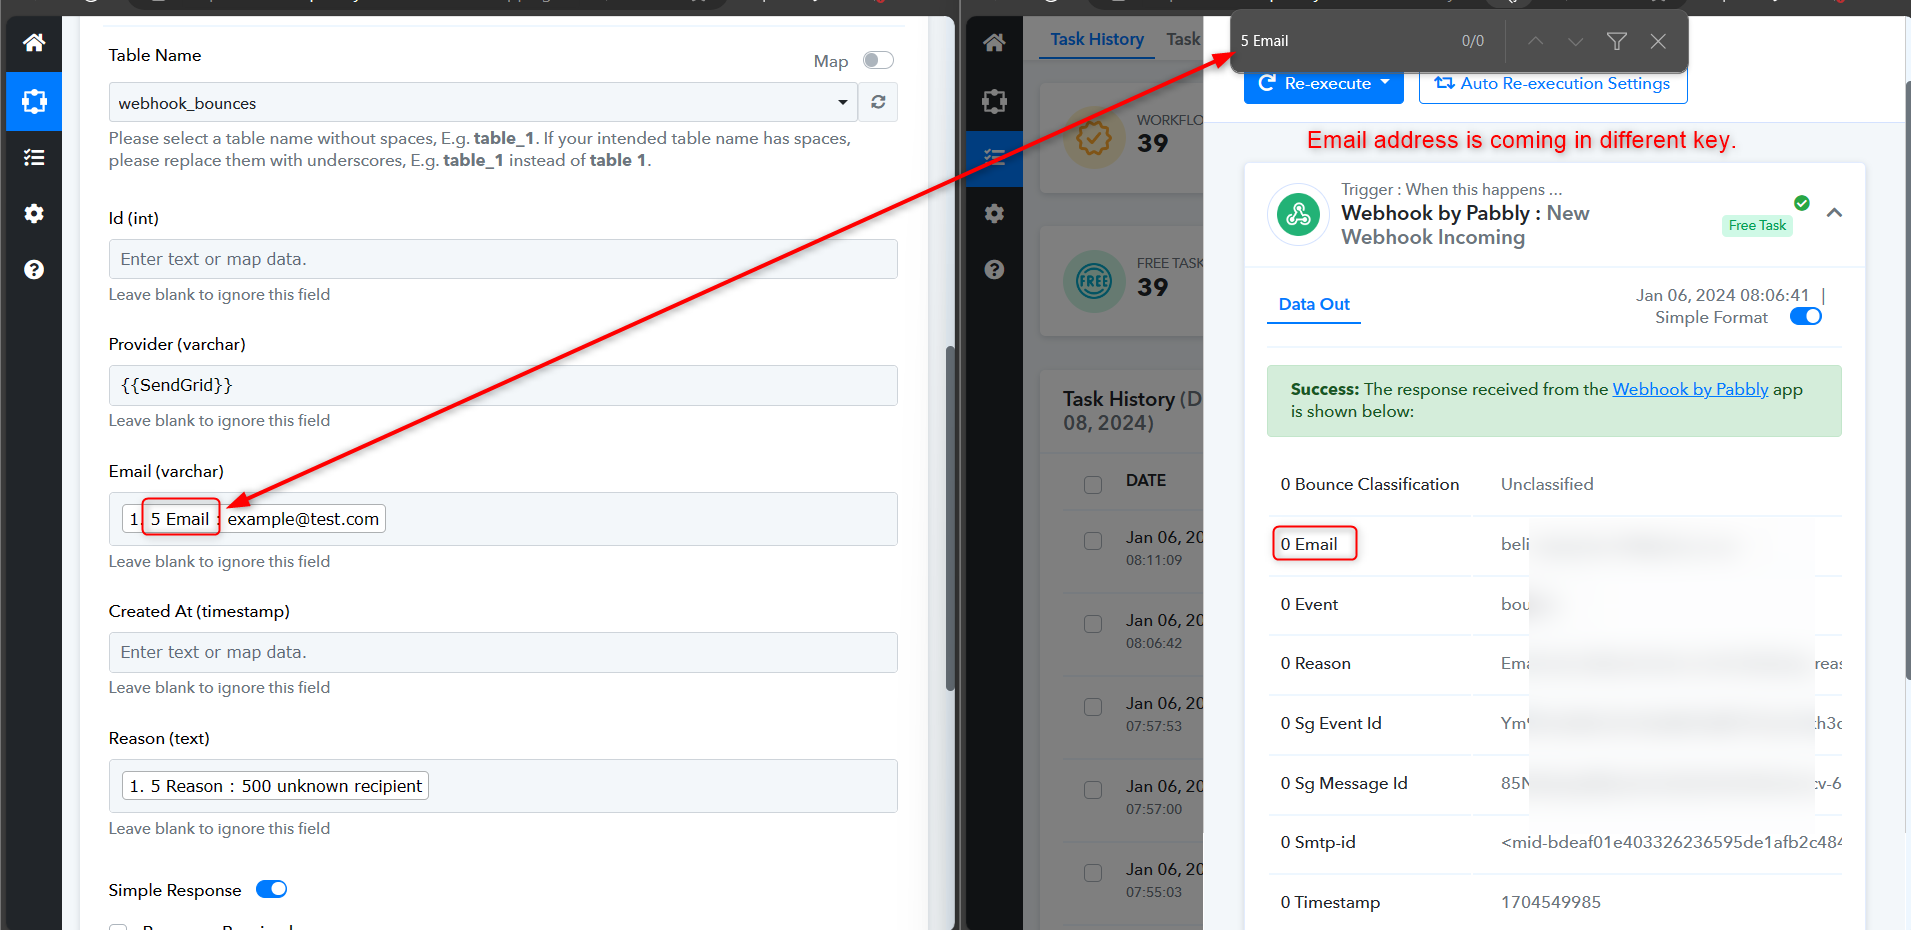
Task: Open Settings gear in right window sidebar
Action: [x=994, y=213]
